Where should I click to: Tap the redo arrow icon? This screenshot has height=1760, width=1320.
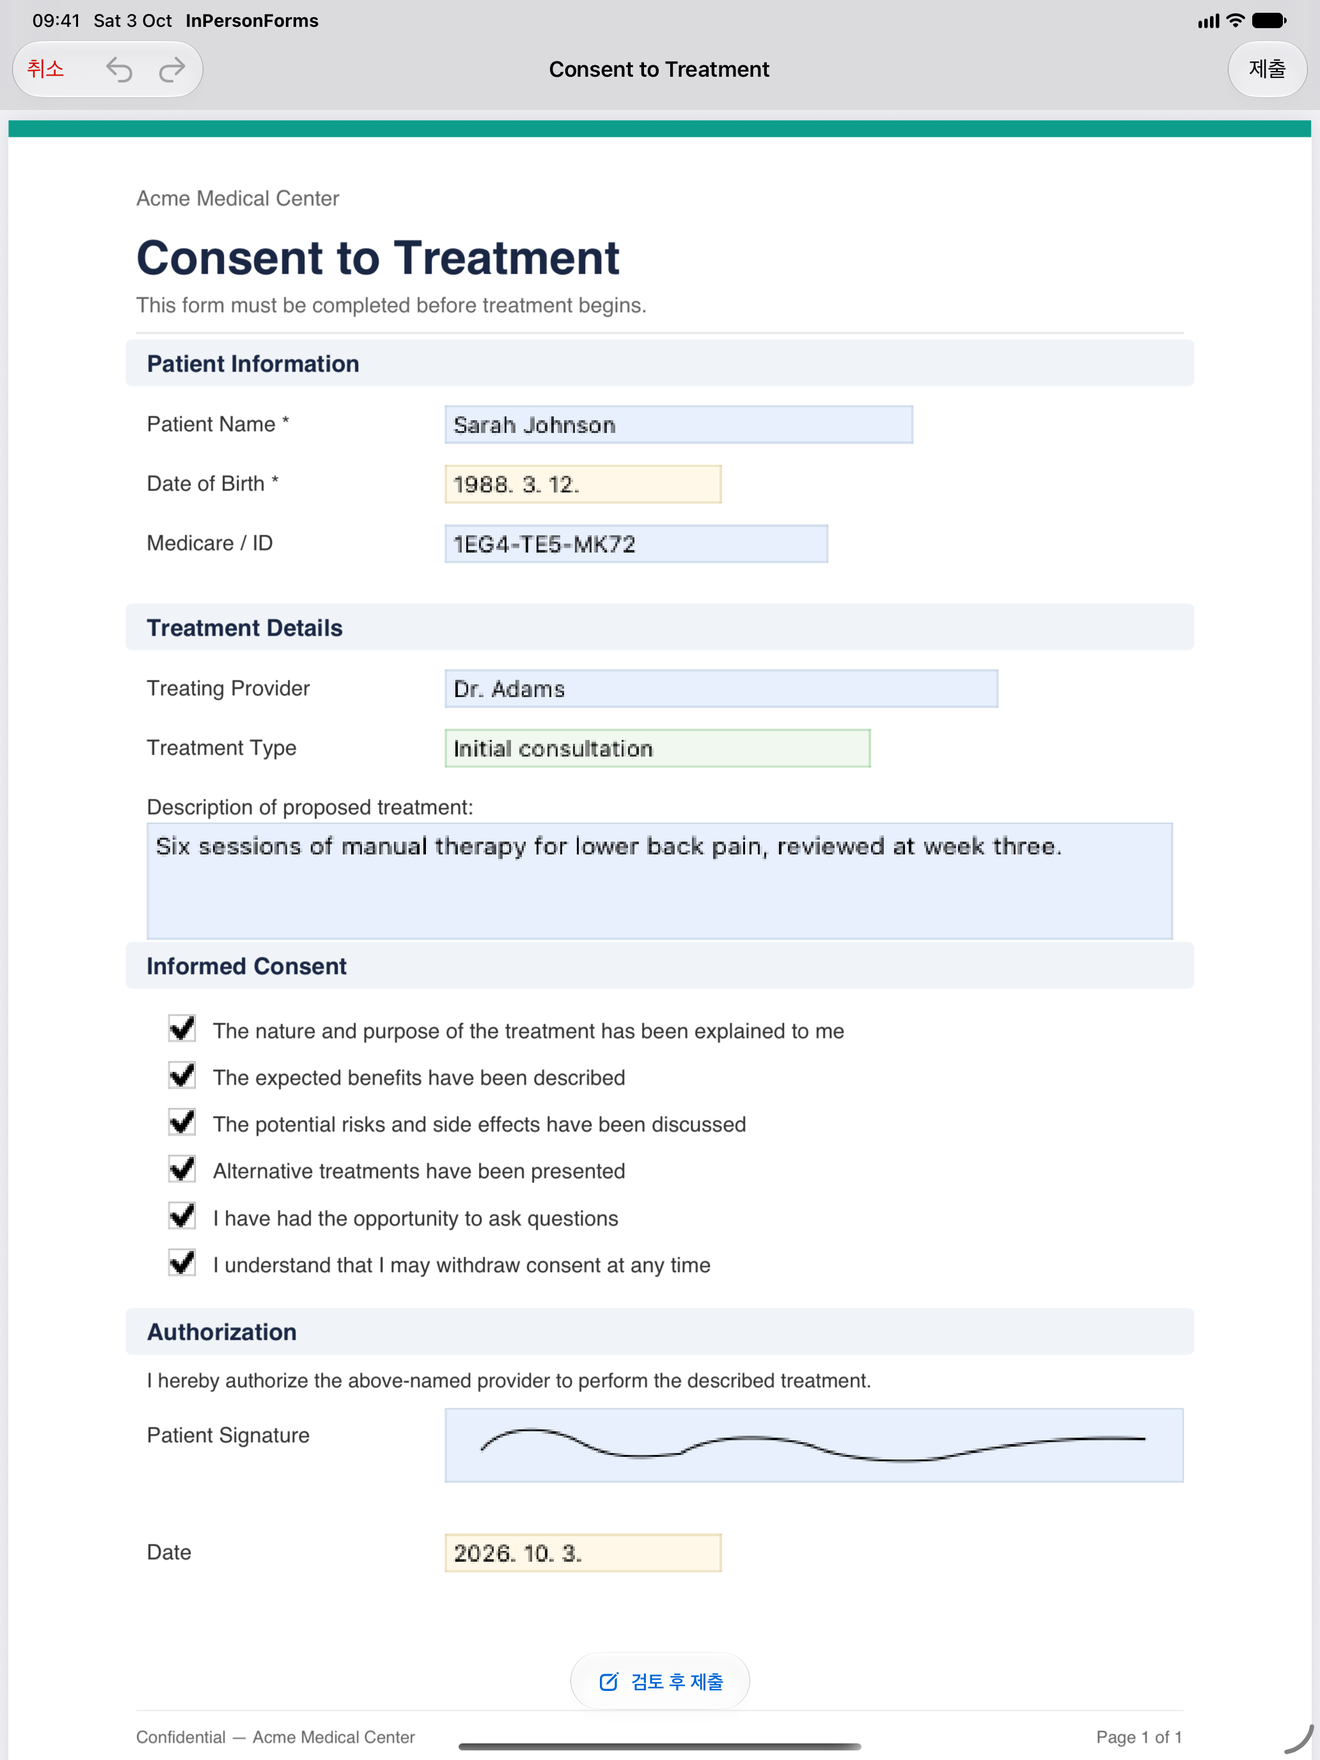(x=173, y=69)
